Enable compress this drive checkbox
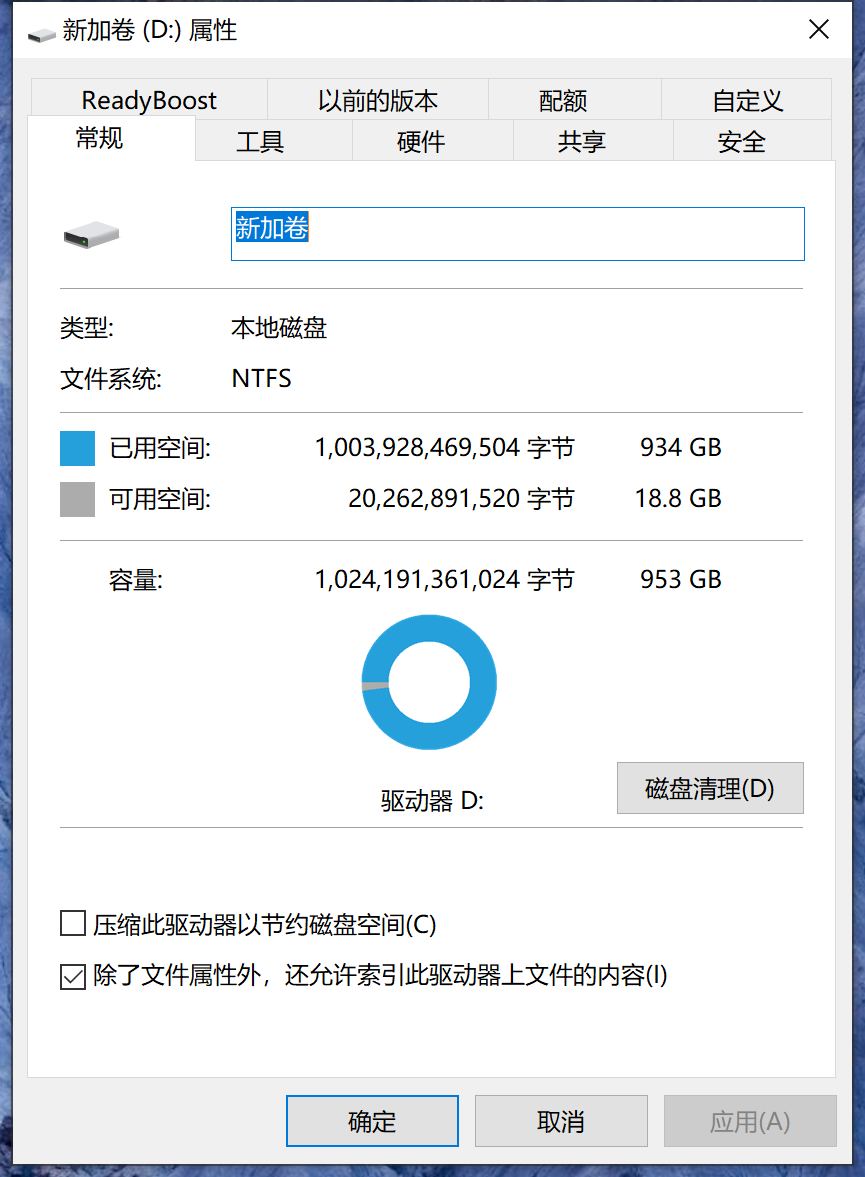 (73, 923)
